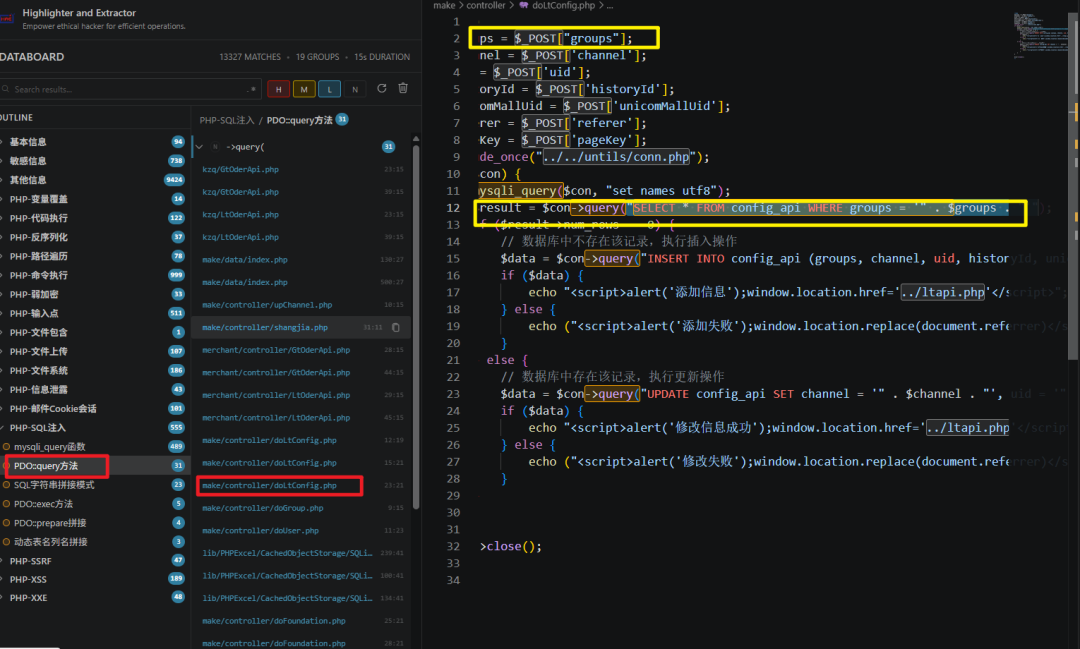Viewport: 1080px width, 649px height.
Task: Open PHP-SSRF in the outline
Action: (30, 561)
